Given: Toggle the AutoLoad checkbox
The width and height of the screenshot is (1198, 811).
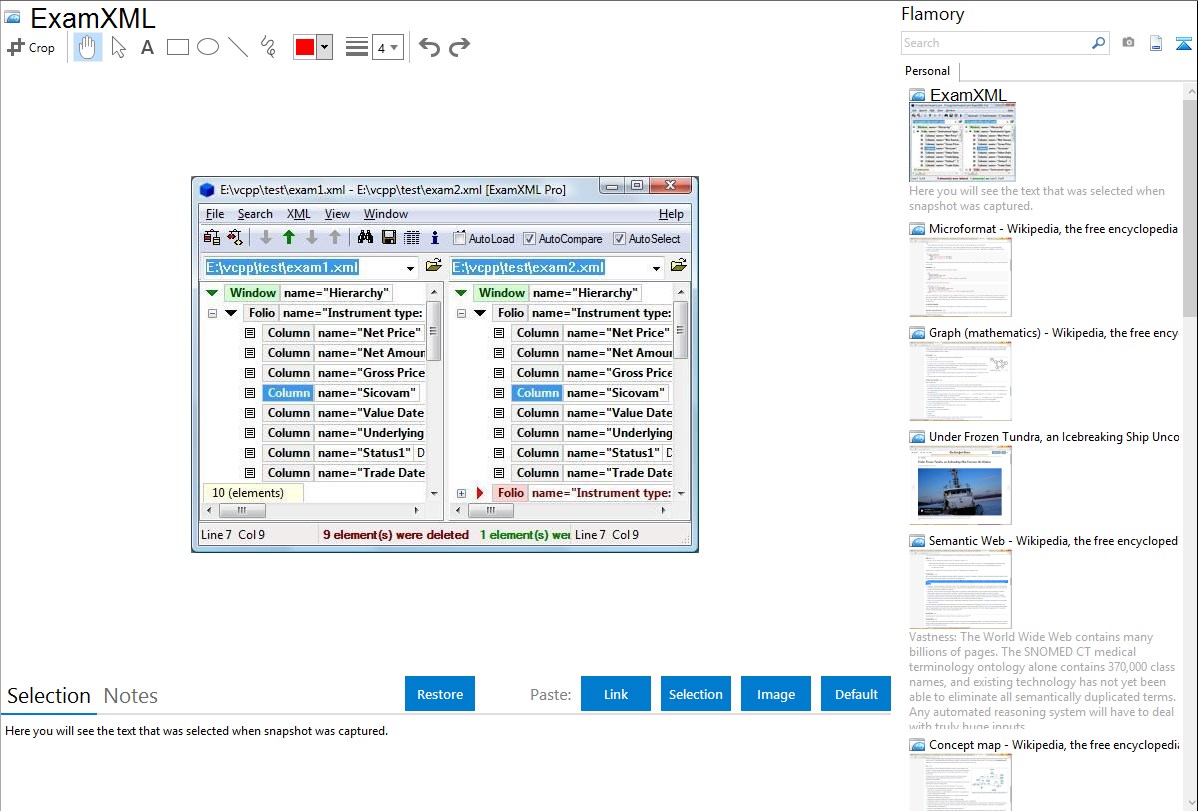Looking at the screenshot, I should [x=459, y=238].
